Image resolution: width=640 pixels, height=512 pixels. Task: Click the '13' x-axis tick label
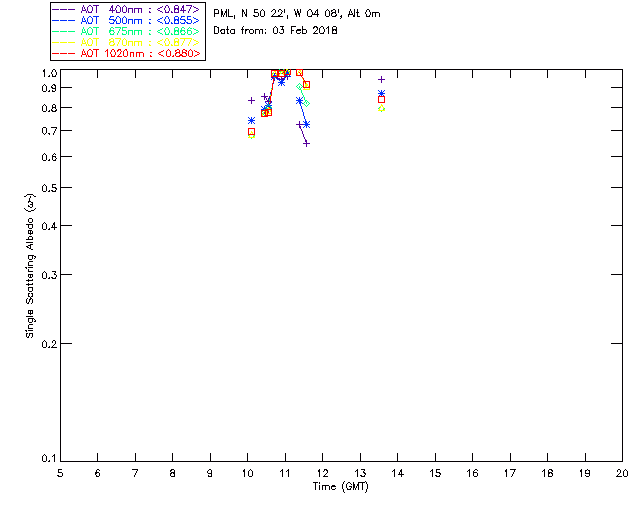pos(360,473)
